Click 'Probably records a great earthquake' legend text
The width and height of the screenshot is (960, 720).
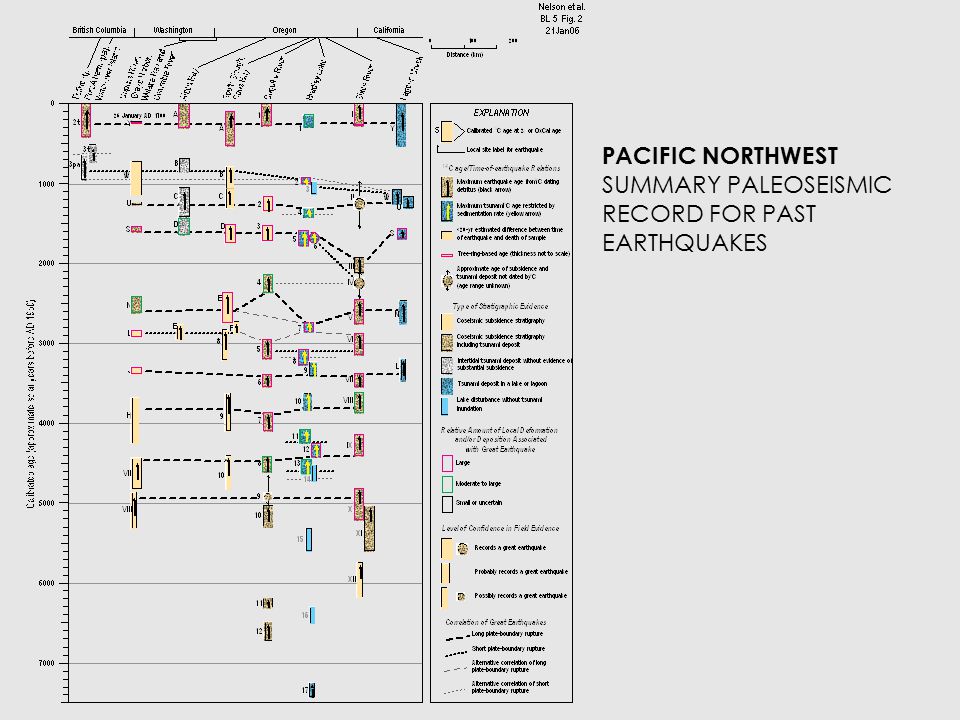point(521,572)
